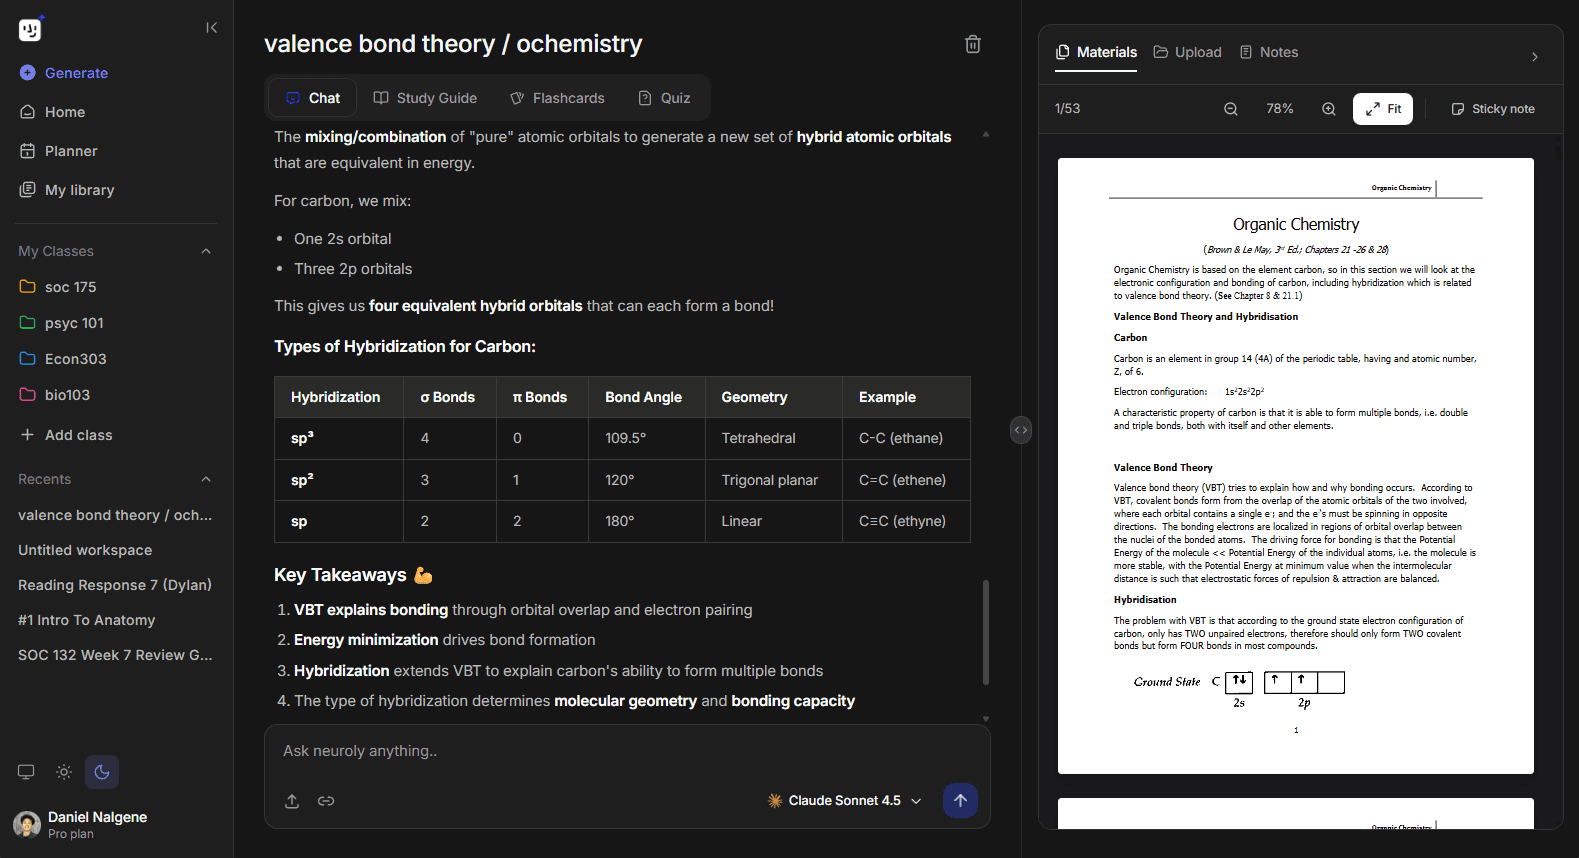The height and width of the screenshot is (858, 1579).
Task: Send message with the arrow button
Action: pyautogui.click(x=960, y=800)
